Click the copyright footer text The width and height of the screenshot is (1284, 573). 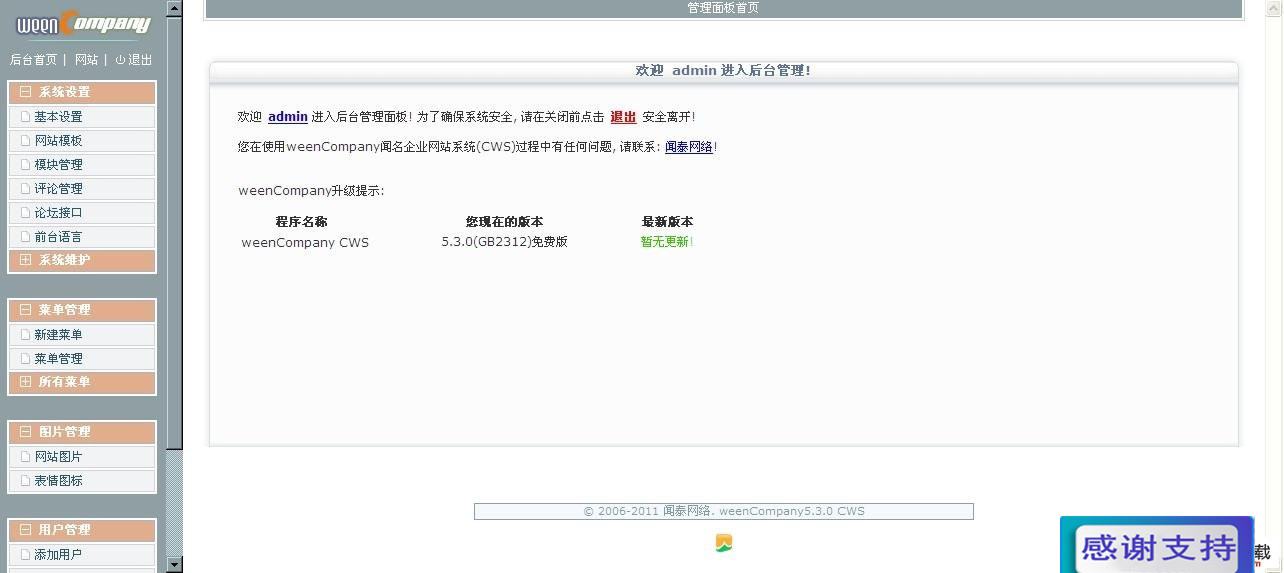(724, 511)
